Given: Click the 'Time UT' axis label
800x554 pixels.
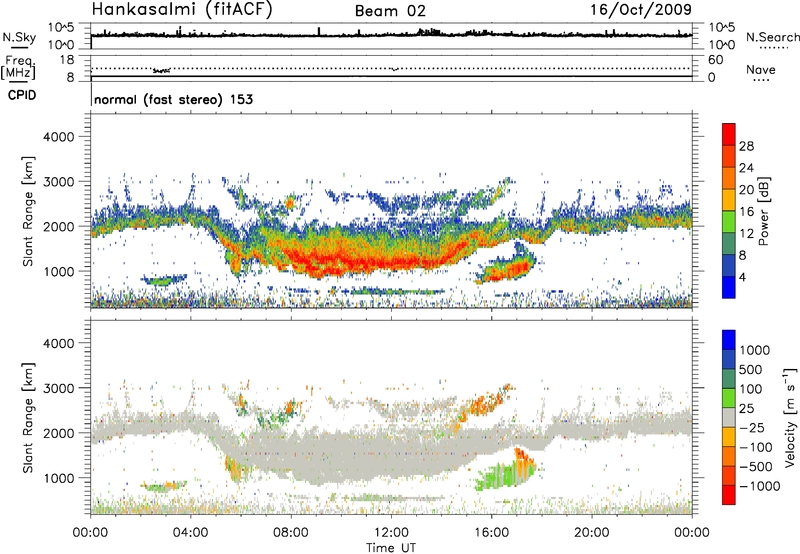Looking at the screenshot, I should click(391, 547).
